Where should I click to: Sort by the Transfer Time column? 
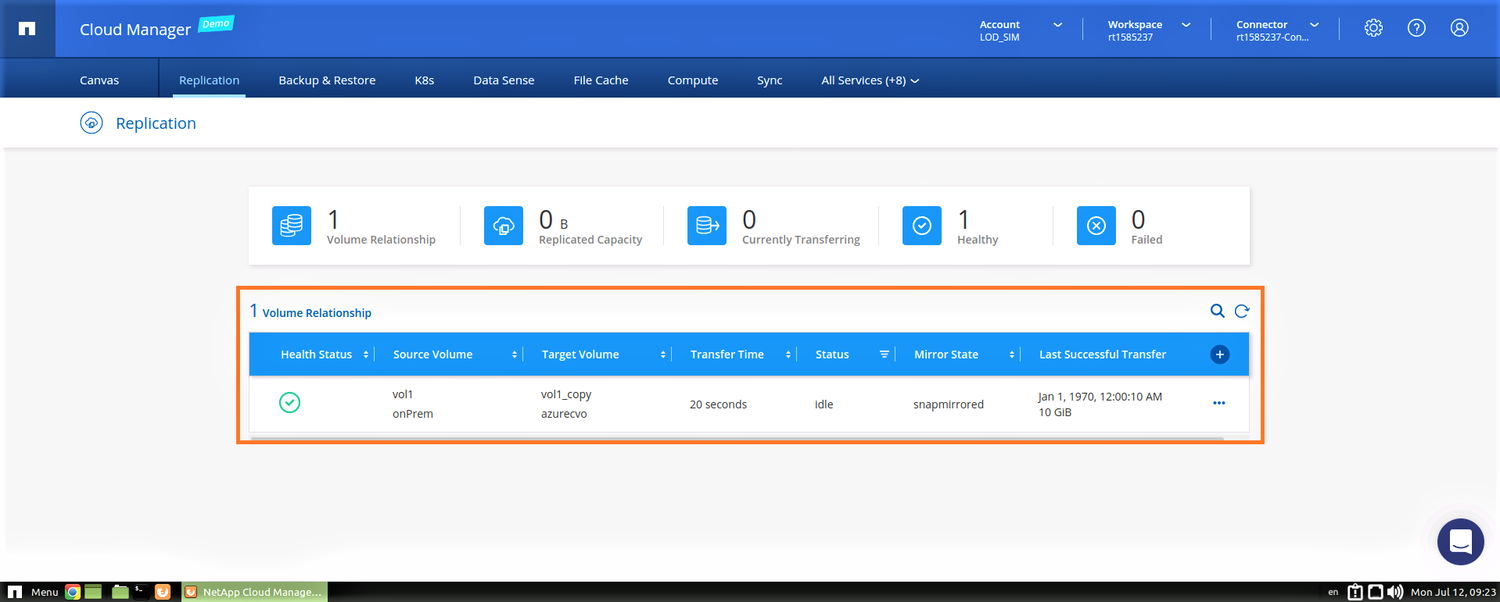tap(788, 354)
